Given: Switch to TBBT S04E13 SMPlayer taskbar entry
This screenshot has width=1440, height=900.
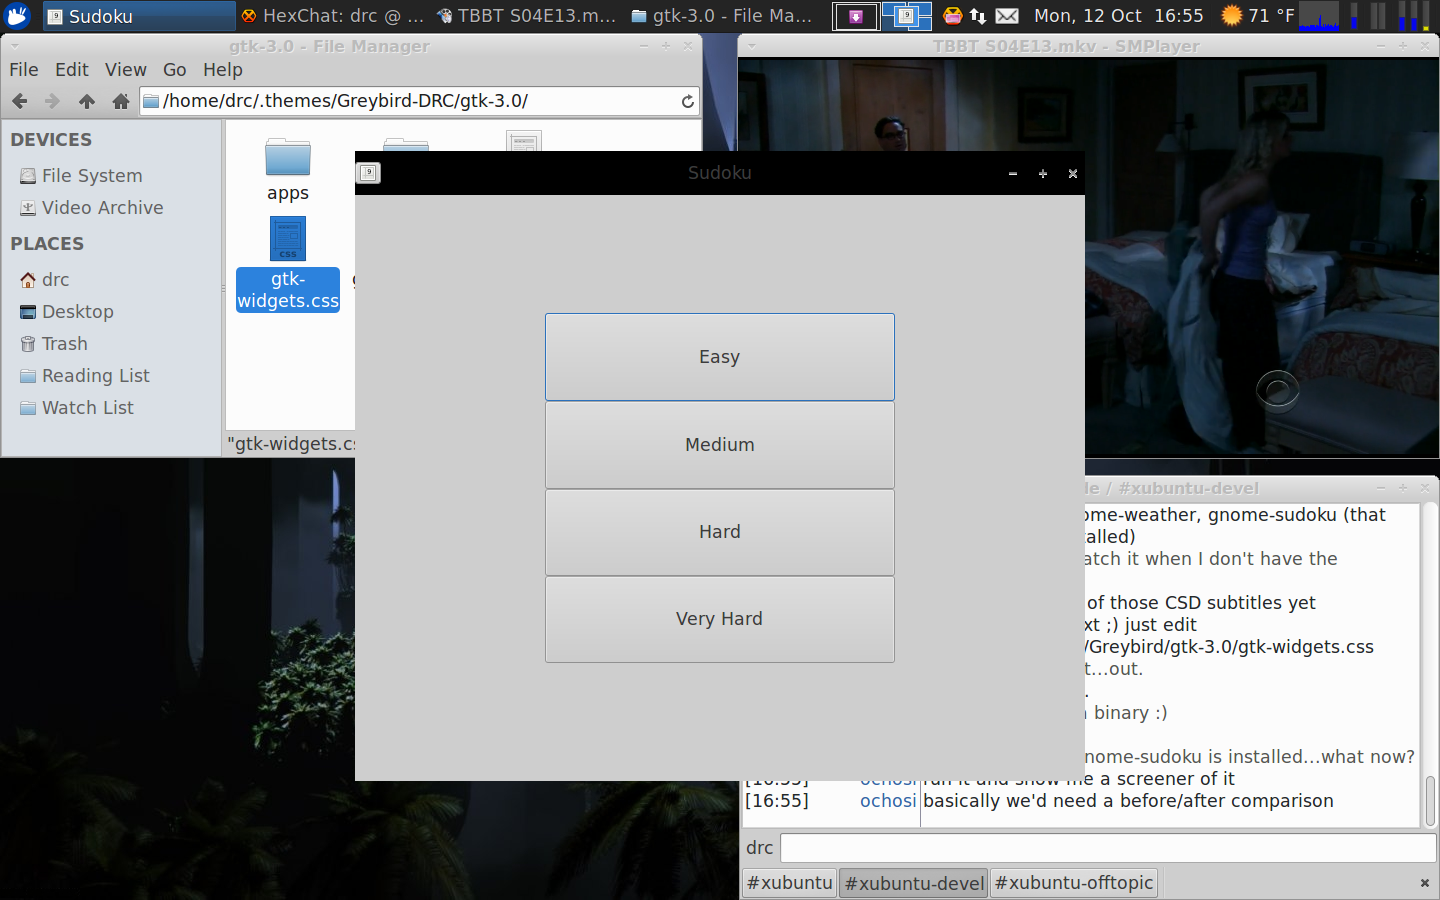Looking at the screenshot, I should [526, 16].
